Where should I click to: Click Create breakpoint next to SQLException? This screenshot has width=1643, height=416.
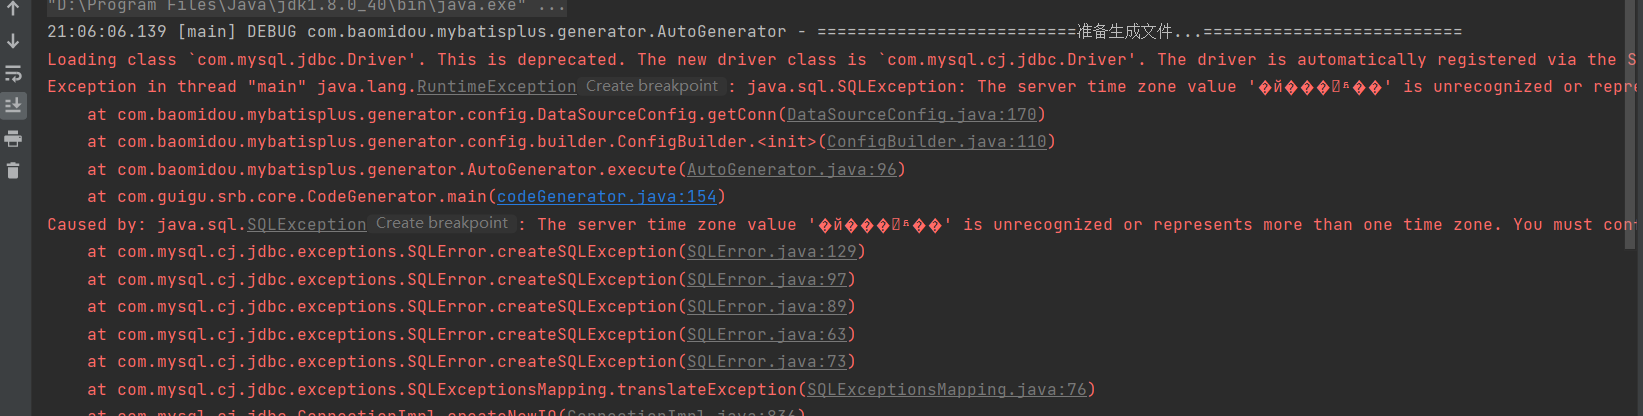pos(442,224)
